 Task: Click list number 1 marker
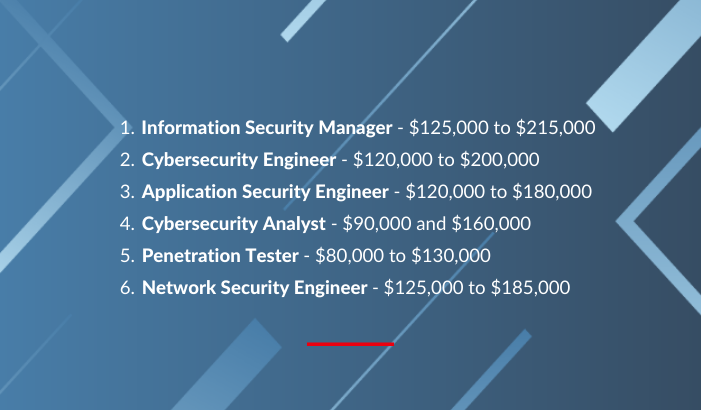[127, 128]
